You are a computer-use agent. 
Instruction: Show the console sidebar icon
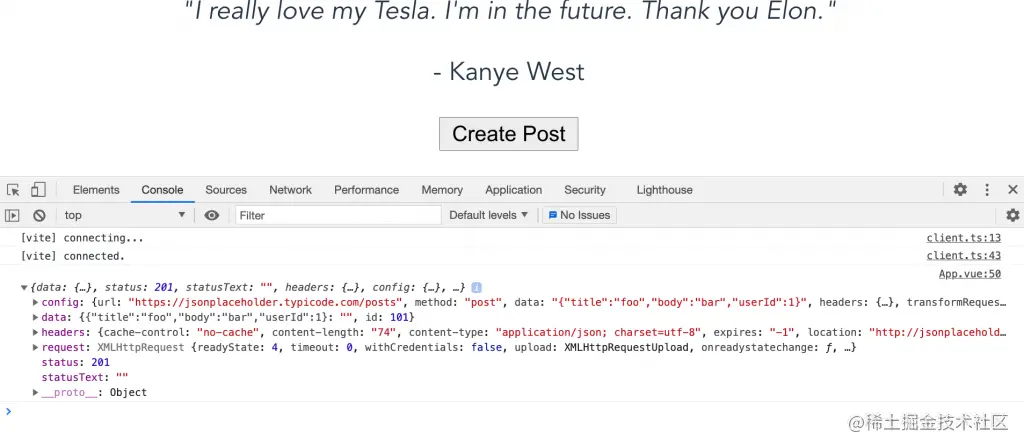click(12, 215)
